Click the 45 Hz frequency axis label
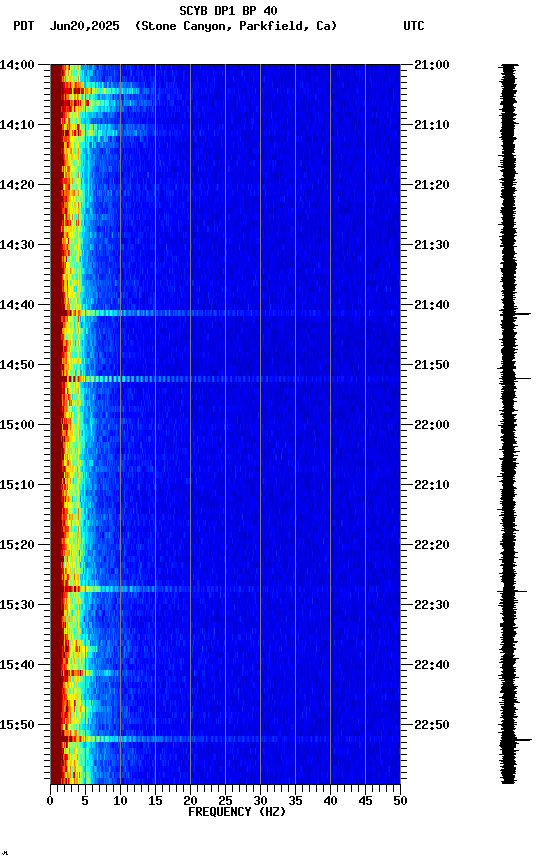The height and width of the screenshot is (864, 552). click(365, 802)
